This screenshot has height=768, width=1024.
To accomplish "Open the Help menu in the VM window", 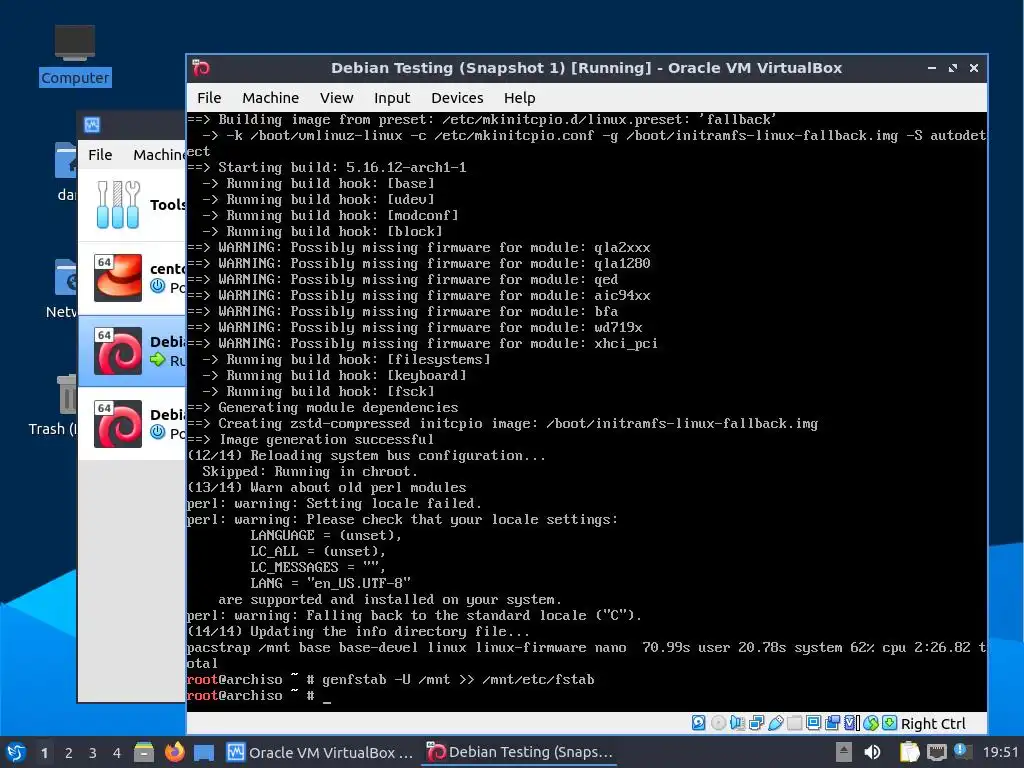I will 519,98.
